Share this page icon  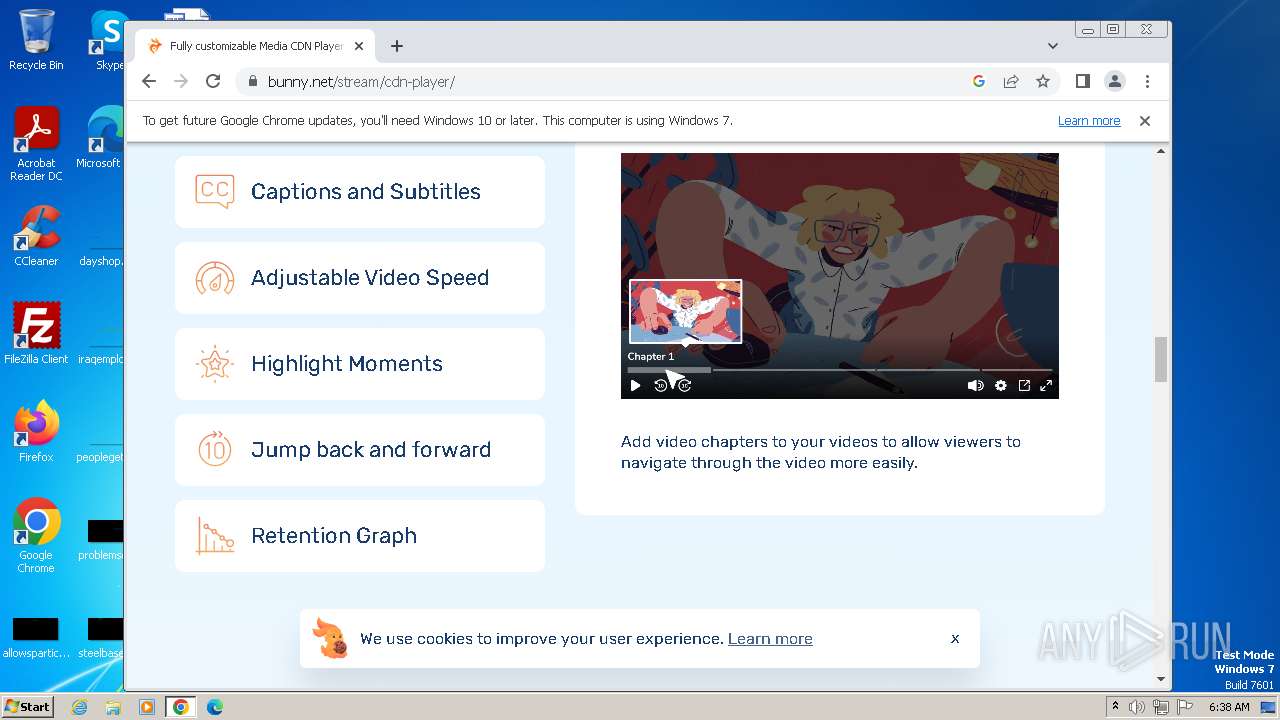(1011, 81)
